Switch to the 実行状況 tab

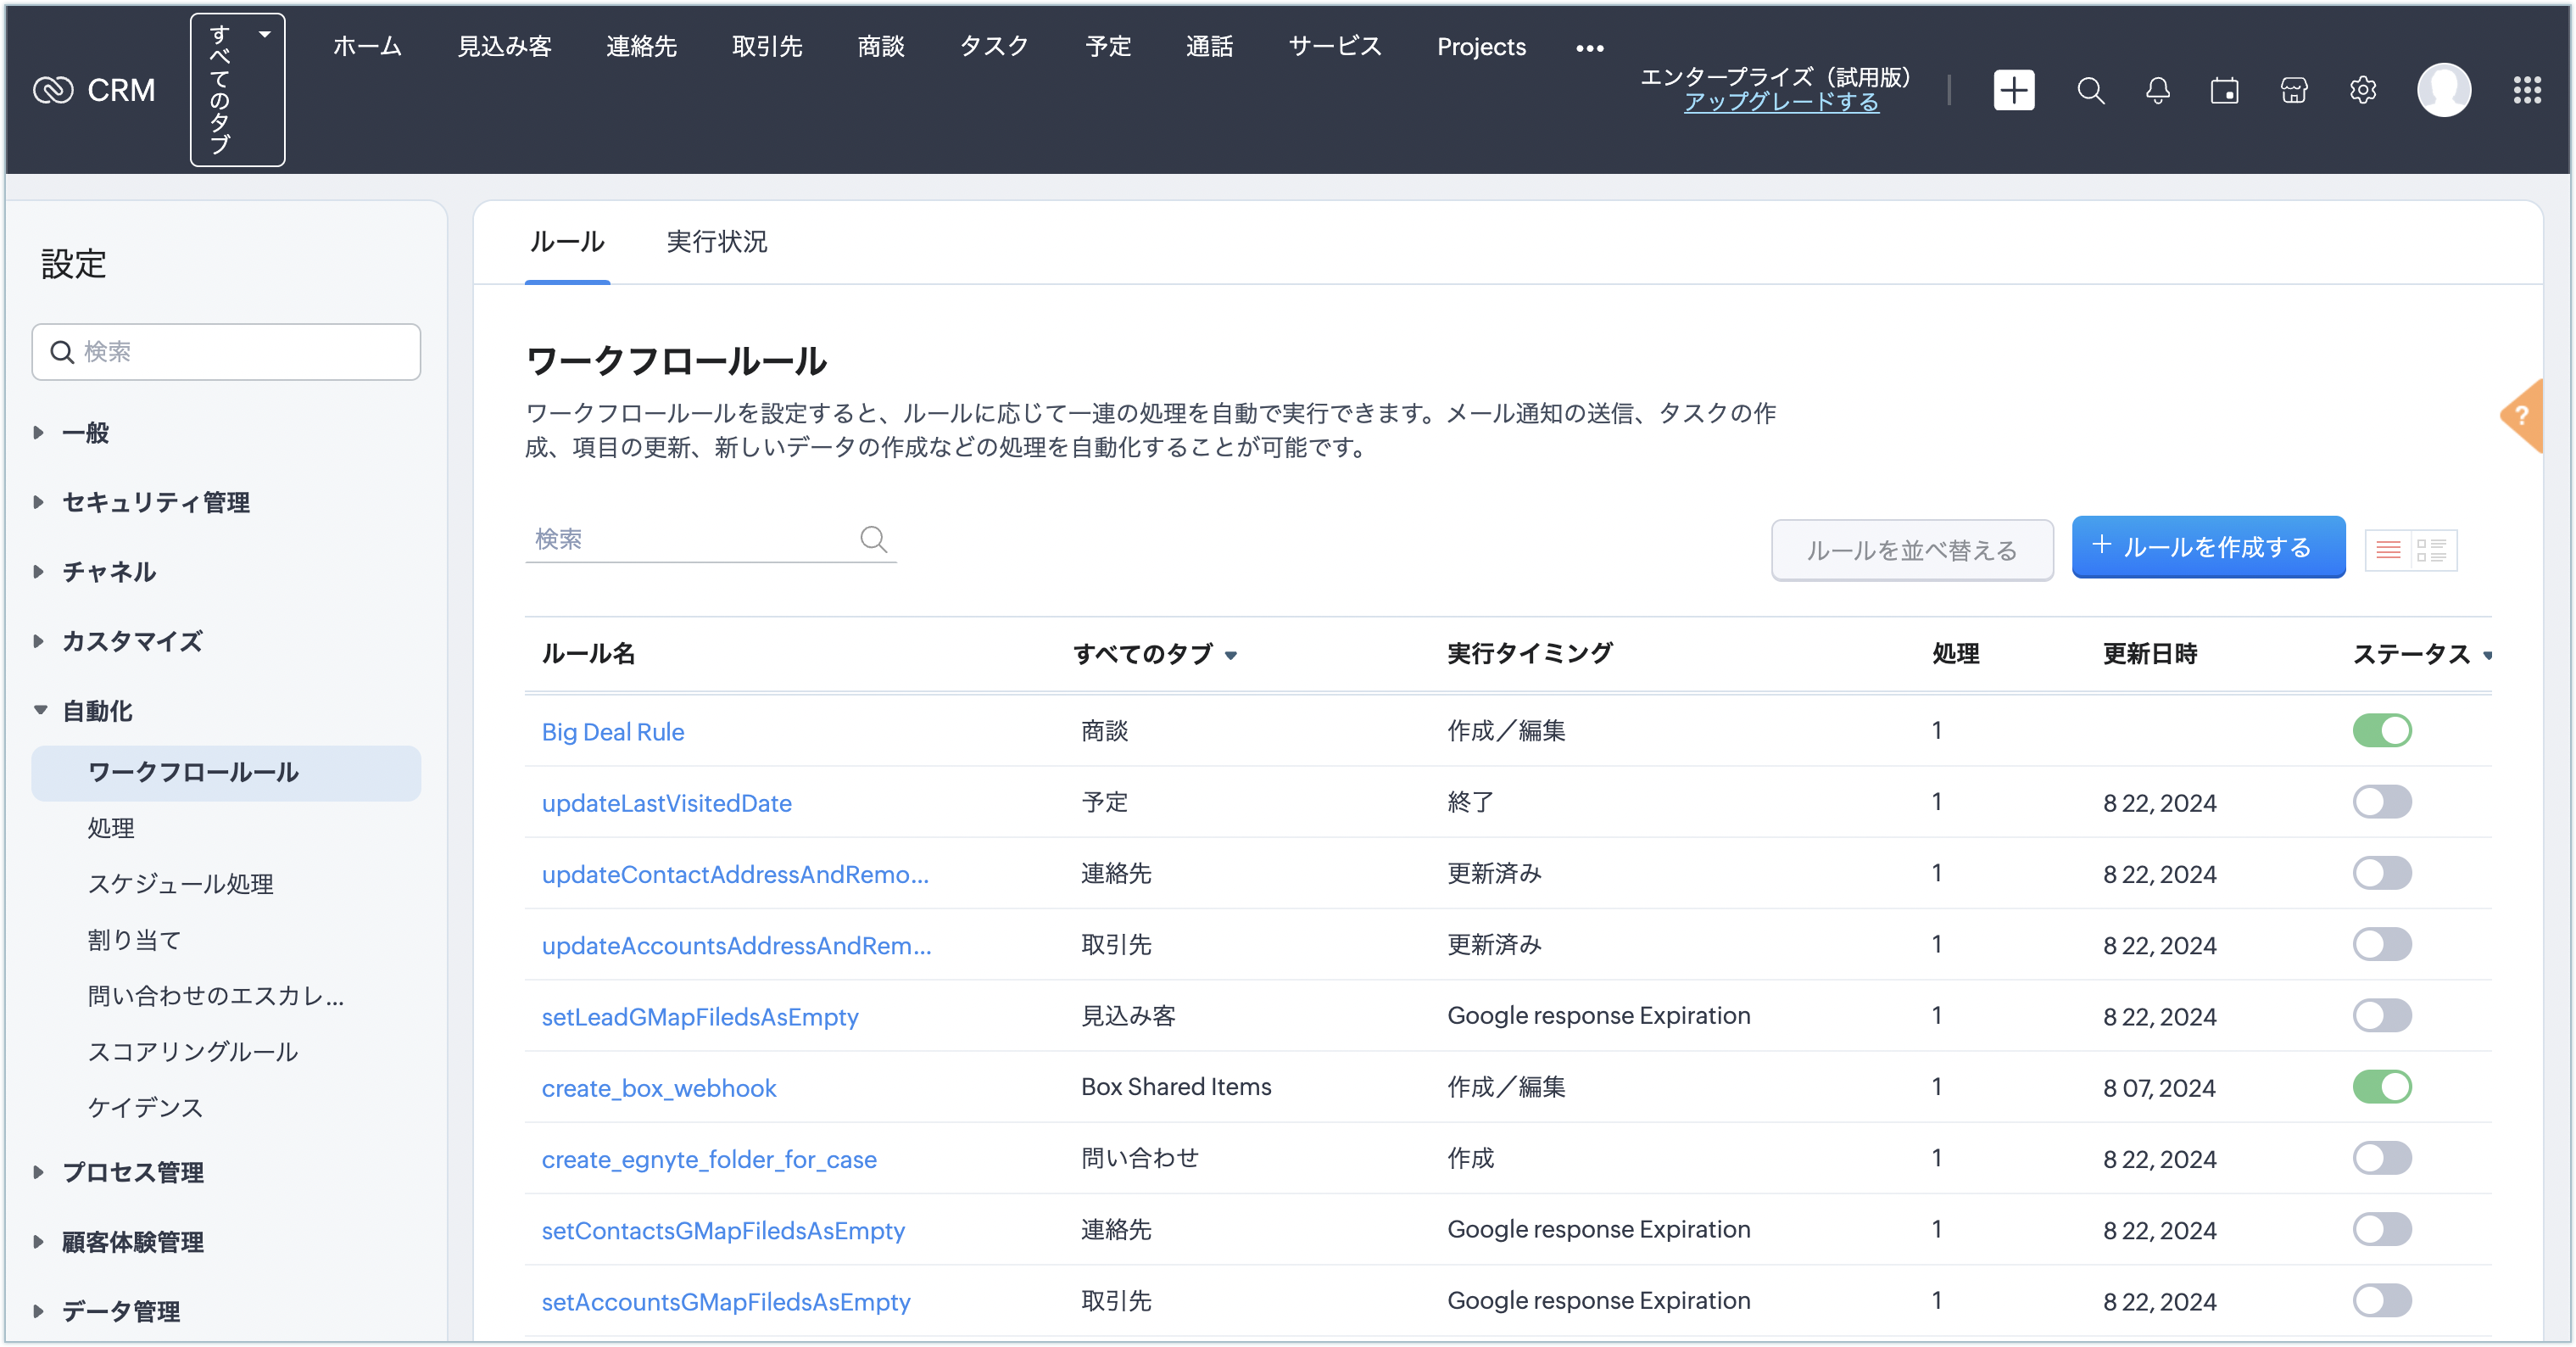coord(716,242)
